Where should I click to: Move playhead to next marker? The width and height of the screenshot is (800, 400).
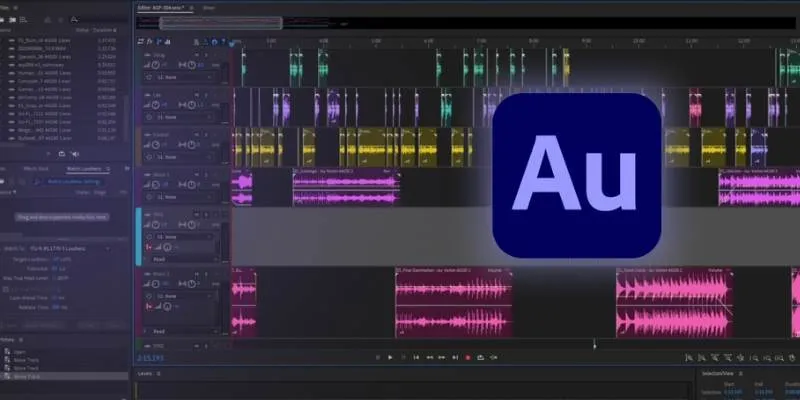coord(455,358)
